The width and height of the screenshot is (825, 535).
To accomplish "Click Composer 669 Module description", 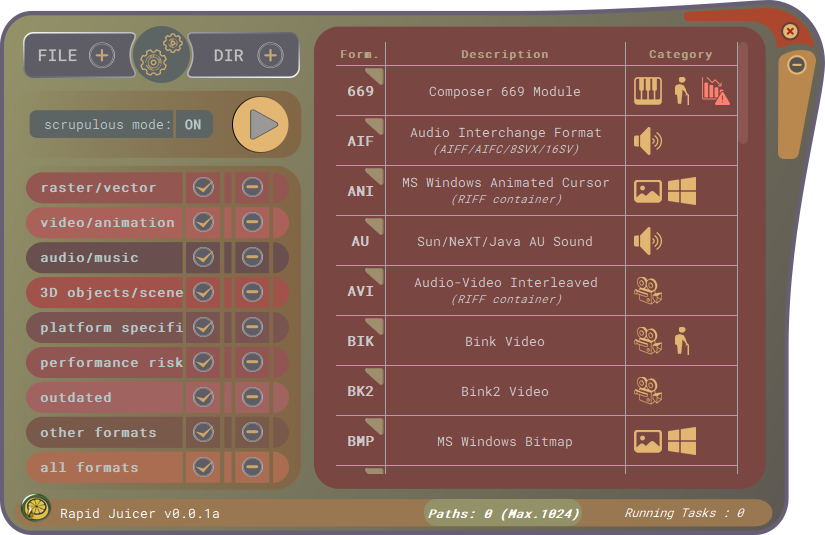I will click(505, 91).
